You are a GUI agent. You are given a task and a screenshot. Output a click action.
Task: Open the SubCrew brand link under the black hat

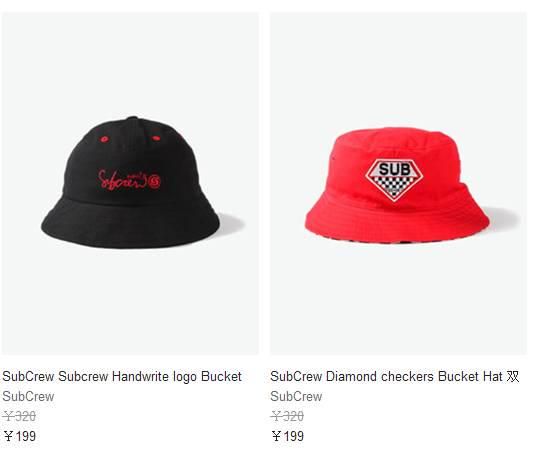28,396
